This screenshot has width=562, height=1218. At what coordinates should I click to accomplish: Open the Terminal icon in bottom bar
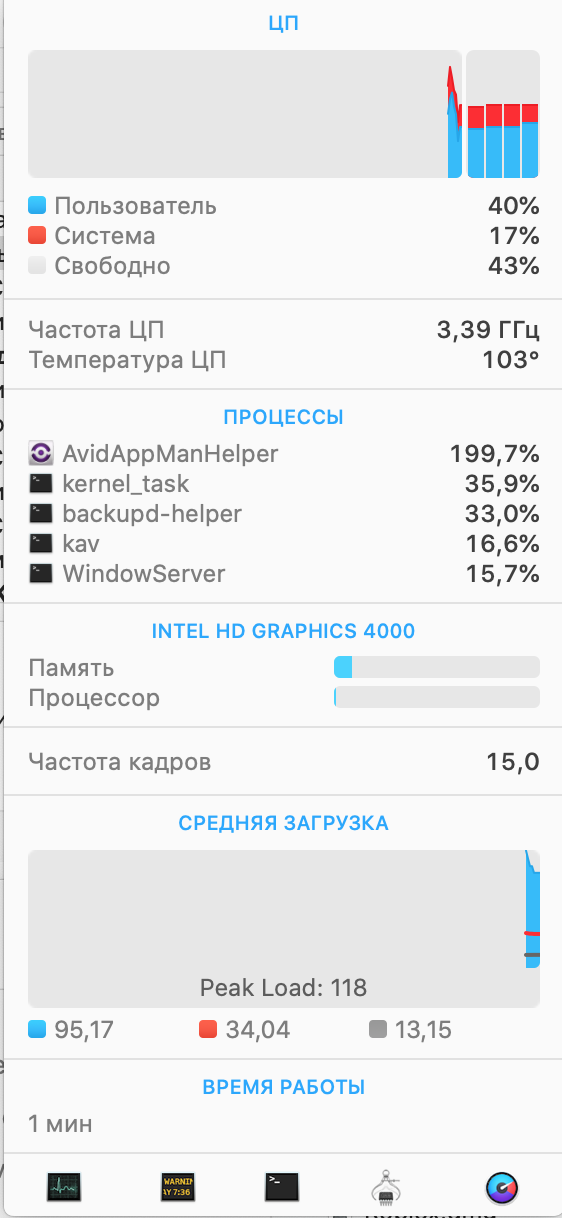click(x=282, y=1187)
